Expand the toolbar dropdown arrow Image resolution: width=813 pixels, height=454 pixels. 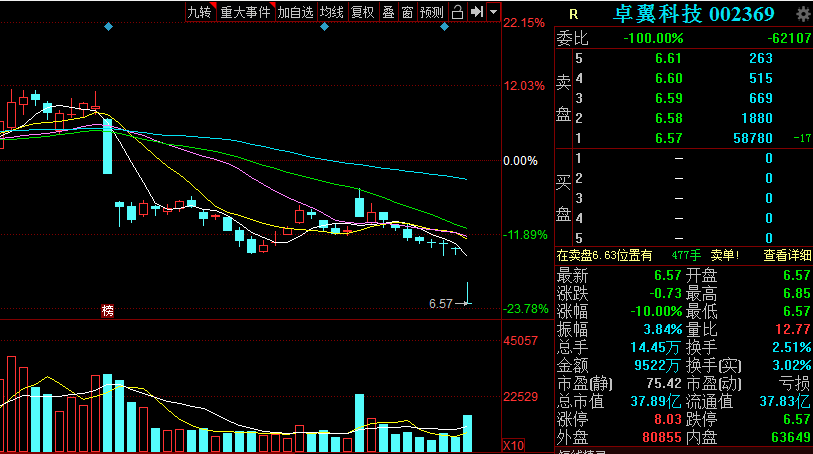(x=493, y=12)
